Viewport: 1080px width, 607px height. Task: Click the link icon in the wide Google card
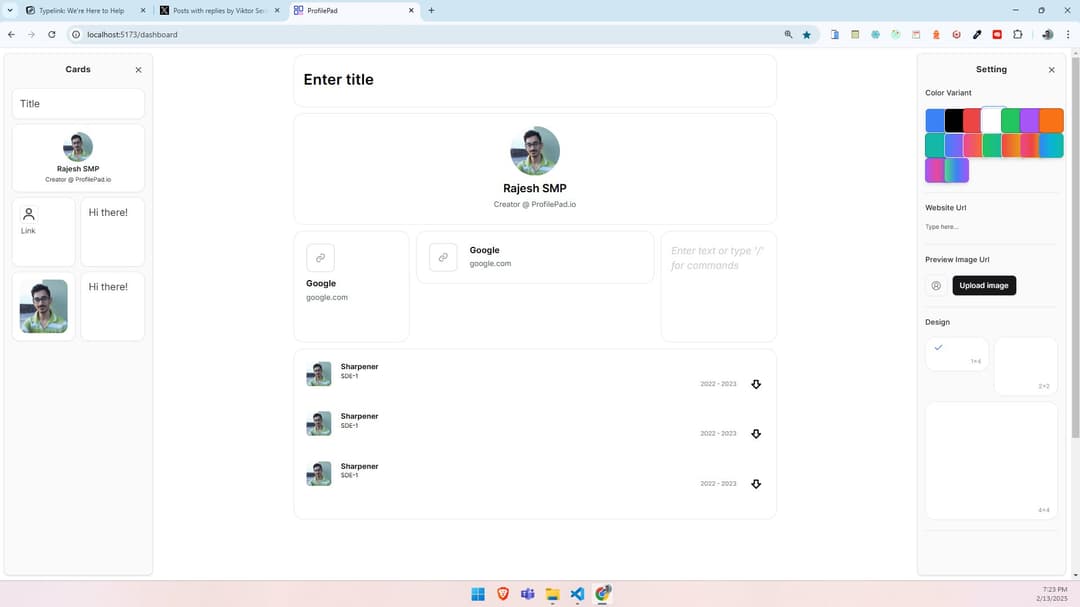pyautogui.click(x=443, y=257)
